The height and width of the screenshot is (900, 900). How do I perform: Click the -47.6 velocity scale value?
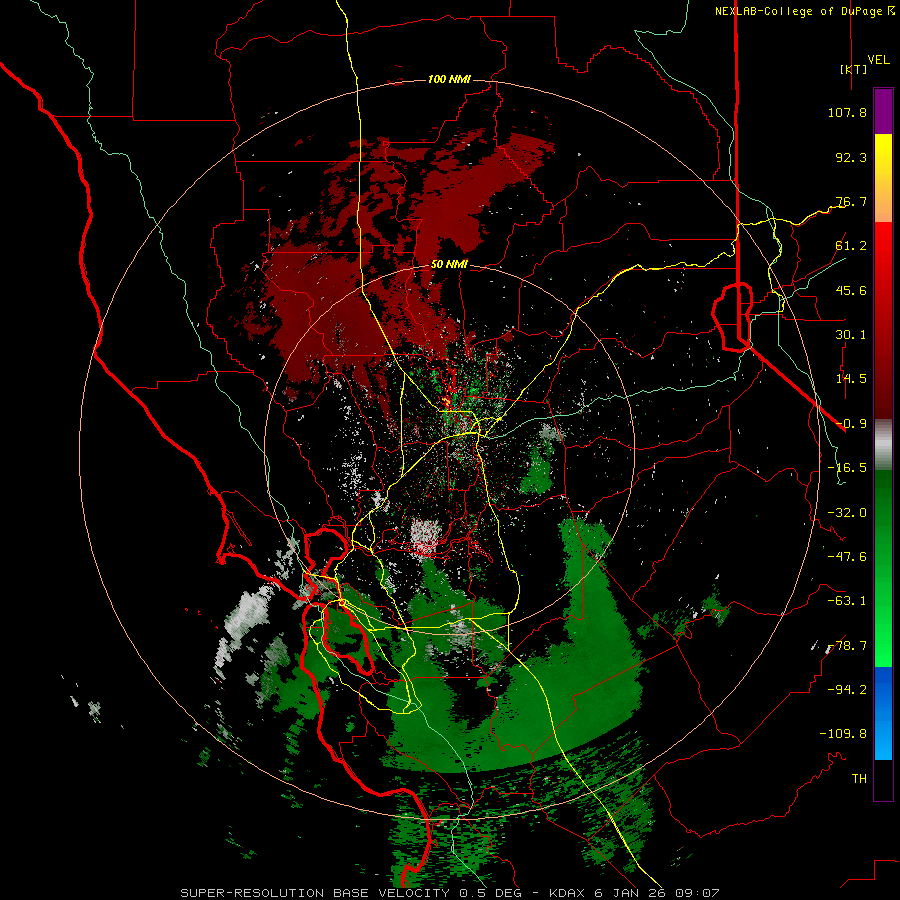tap(847, 557)
